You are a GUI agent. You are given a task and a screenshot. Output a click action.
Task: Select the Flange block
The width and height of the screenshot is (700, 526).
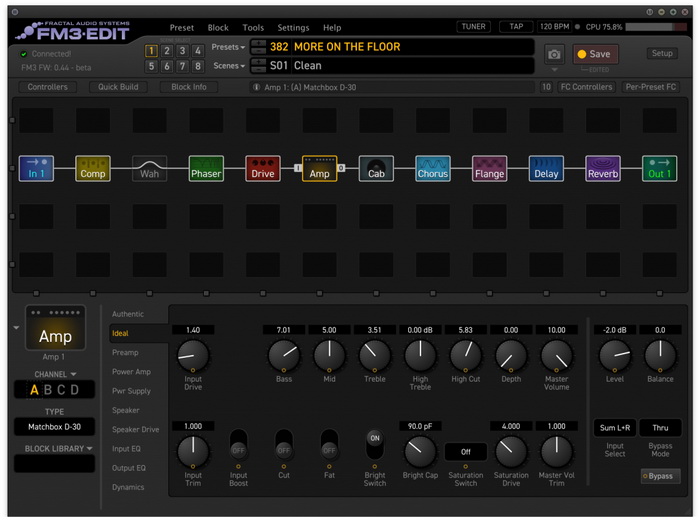tap(490, 168)
